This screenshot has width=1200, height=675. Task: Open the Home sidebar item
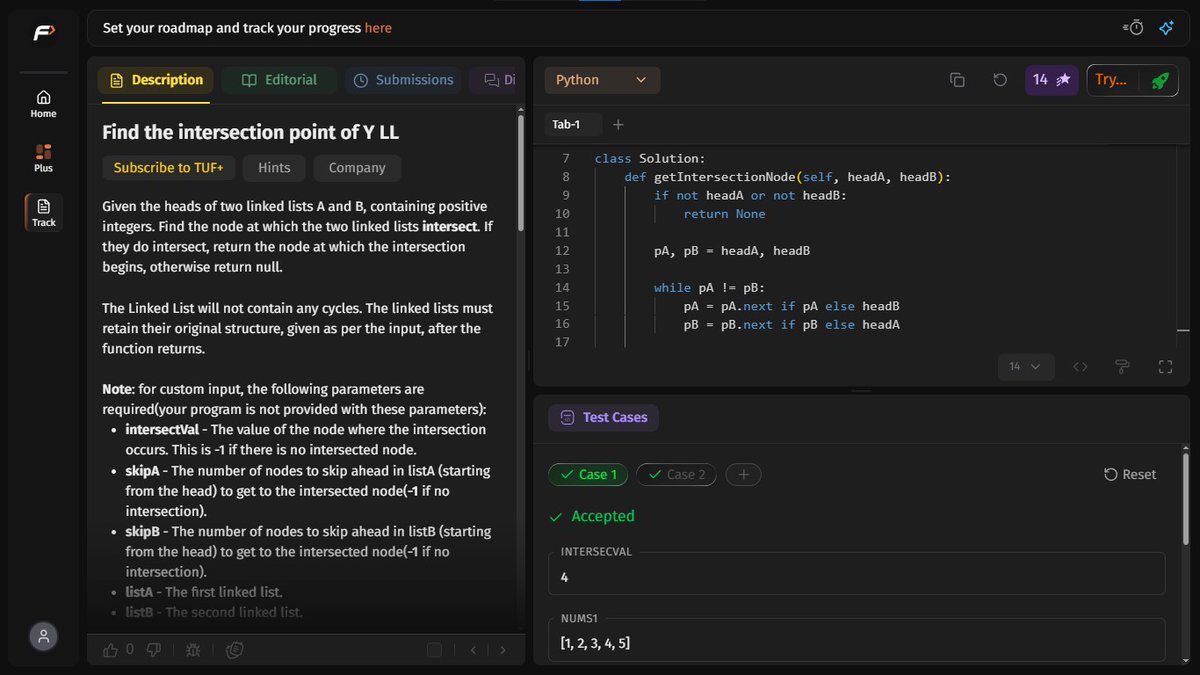43,104
